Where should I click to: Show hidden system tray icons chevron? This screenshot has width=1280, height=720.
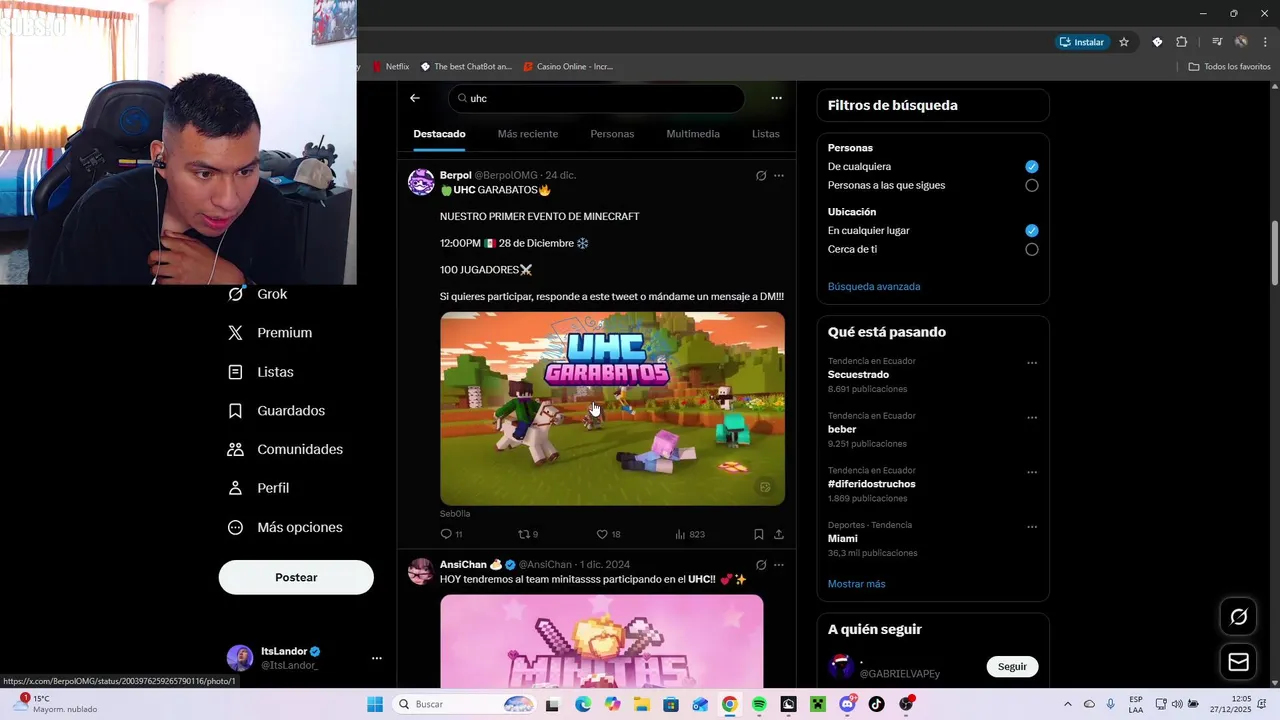1067,704
